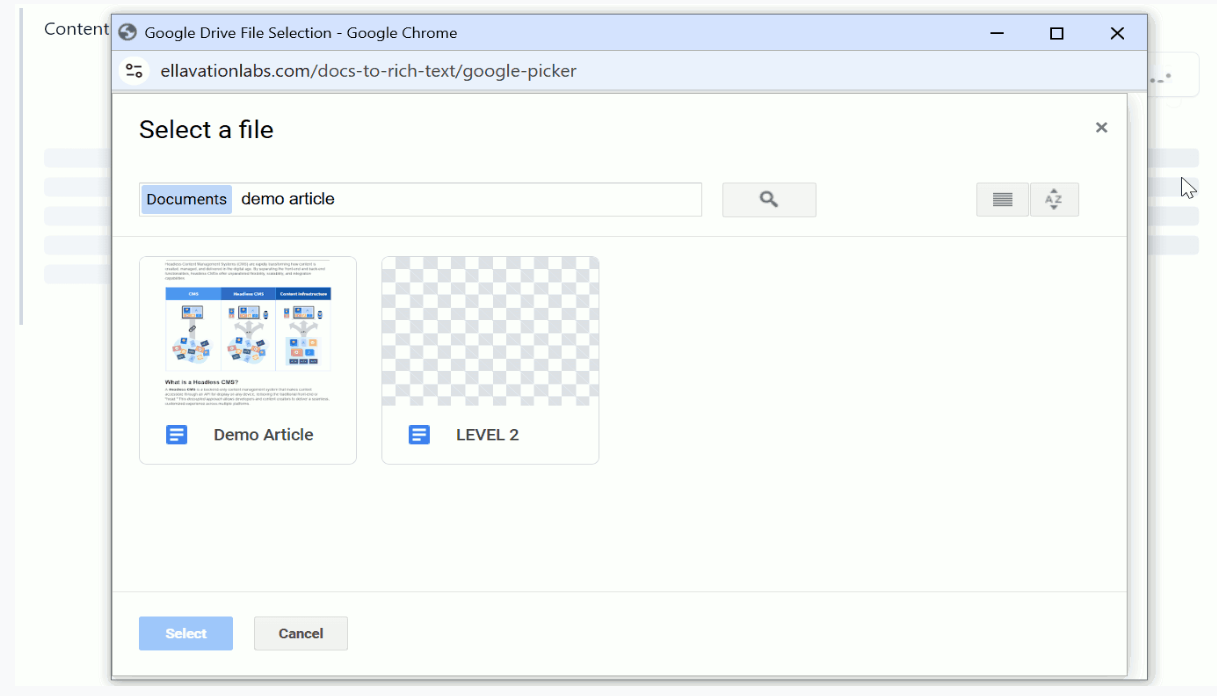The image size is (1217, 696).
Task: Maximize the Google Drive File Selection window
Action: point(1056,33)
